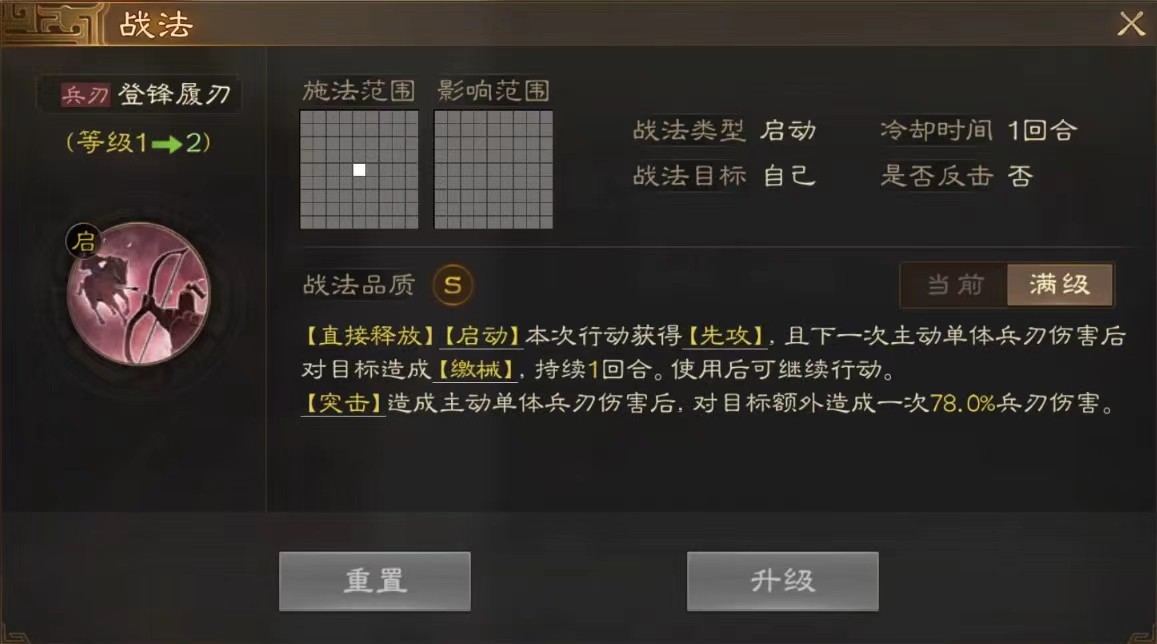
Task: Click the 启 badge on skill portrait
Action: click(84, 240)
